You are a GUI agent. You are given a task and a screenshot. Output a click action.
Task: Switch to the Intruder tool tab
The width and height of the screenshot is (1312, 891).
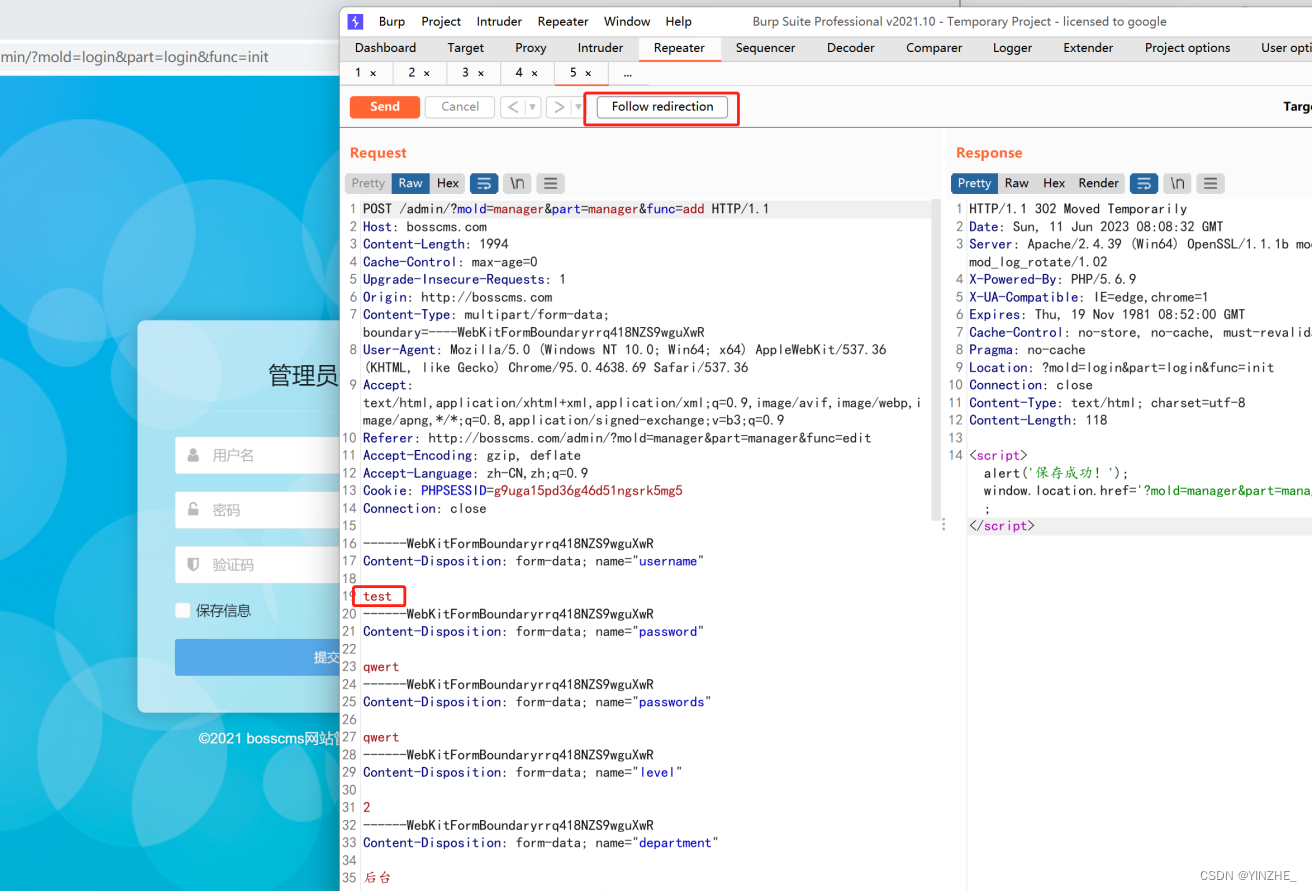point(600,48)
